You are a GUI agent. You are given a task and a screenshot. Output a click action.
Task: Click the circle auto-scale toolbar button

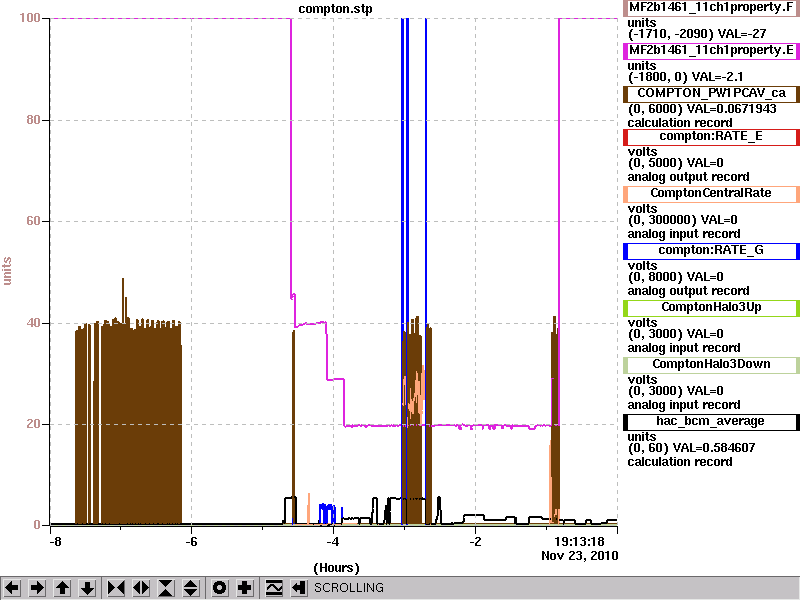[219, 588]
